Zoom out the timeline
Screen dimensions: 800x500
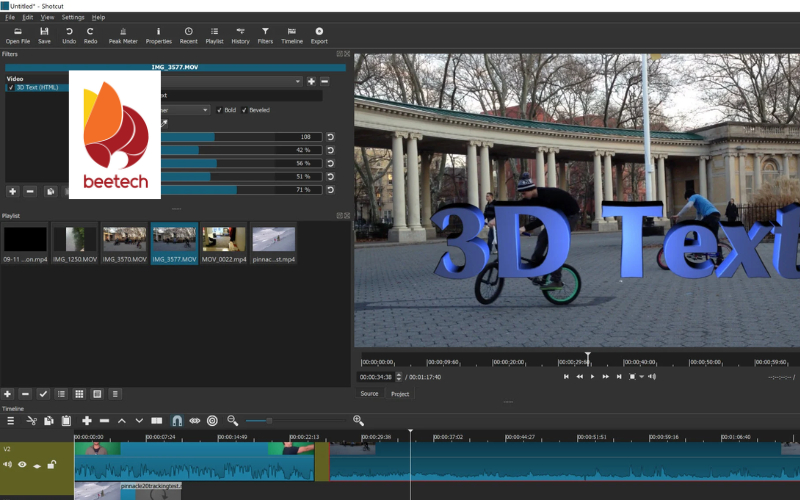point(233,420)
